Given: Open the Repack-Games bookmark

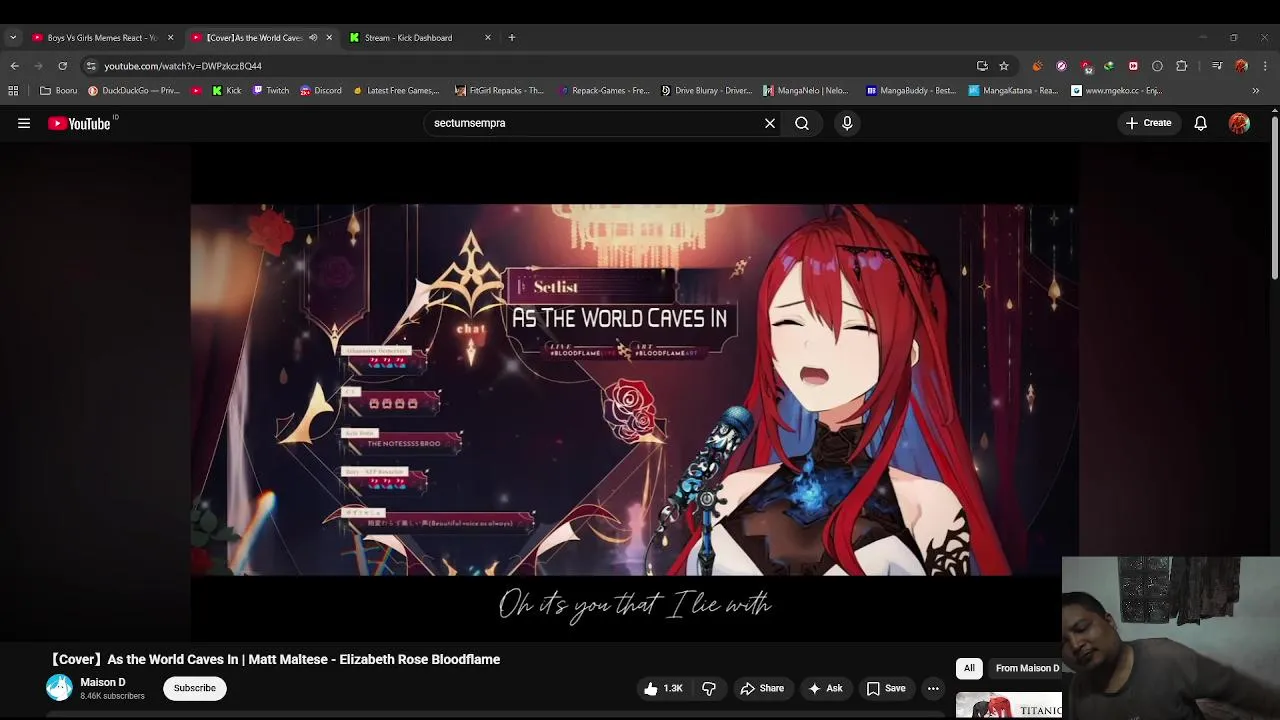Looking at the screenshot, I should [x=604, y=90].
